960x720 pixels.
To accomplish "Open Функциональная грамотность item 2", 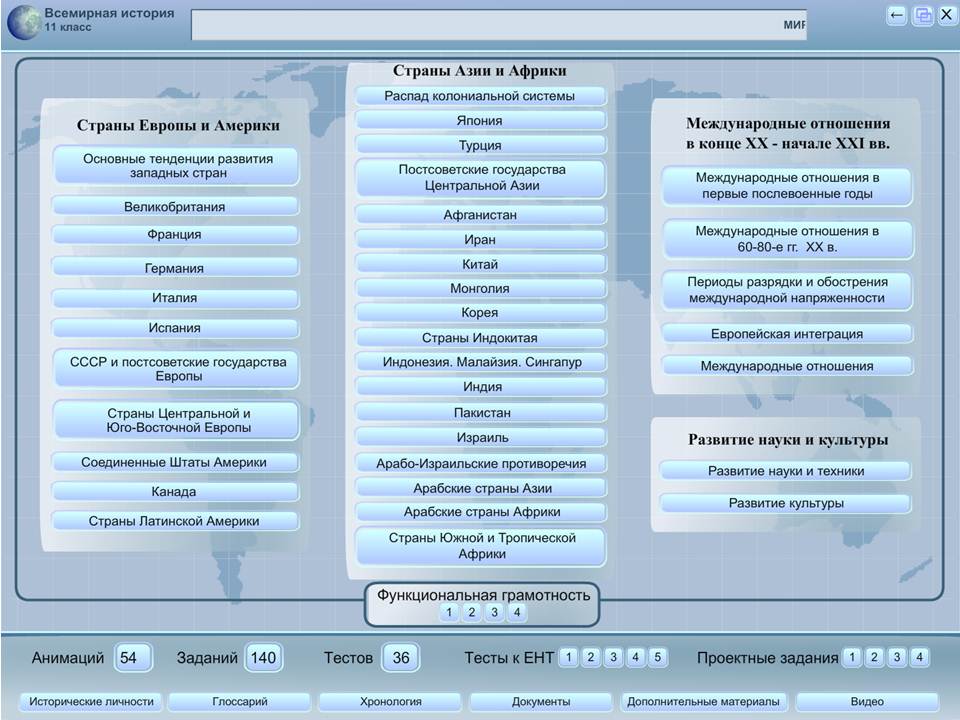I will click(x=471, y=612).
